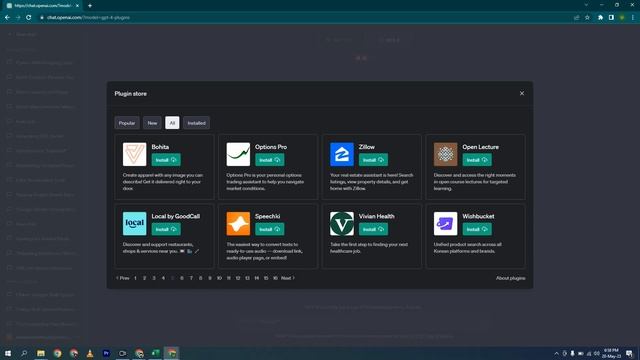
Task: Click the Bohita plugin logo
Action: 134,154
